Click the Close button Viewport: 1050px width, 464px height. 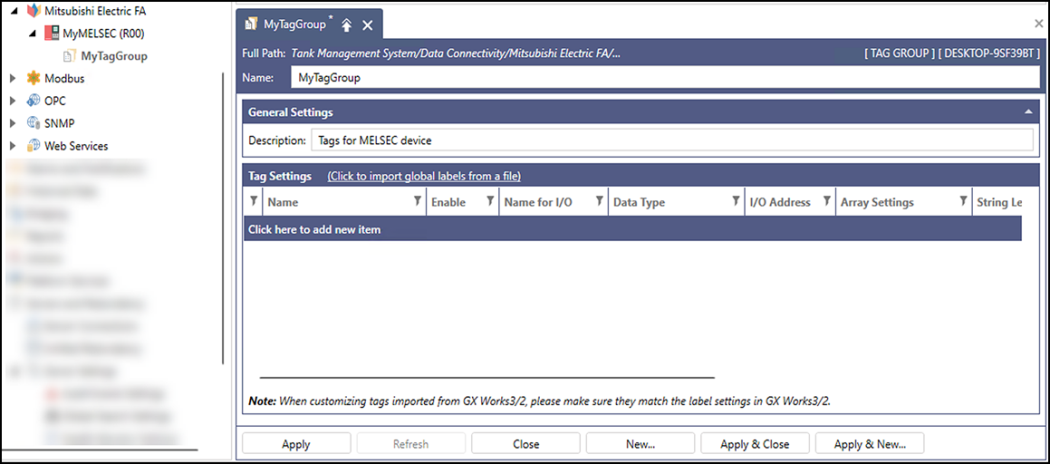tap(526, 444)
